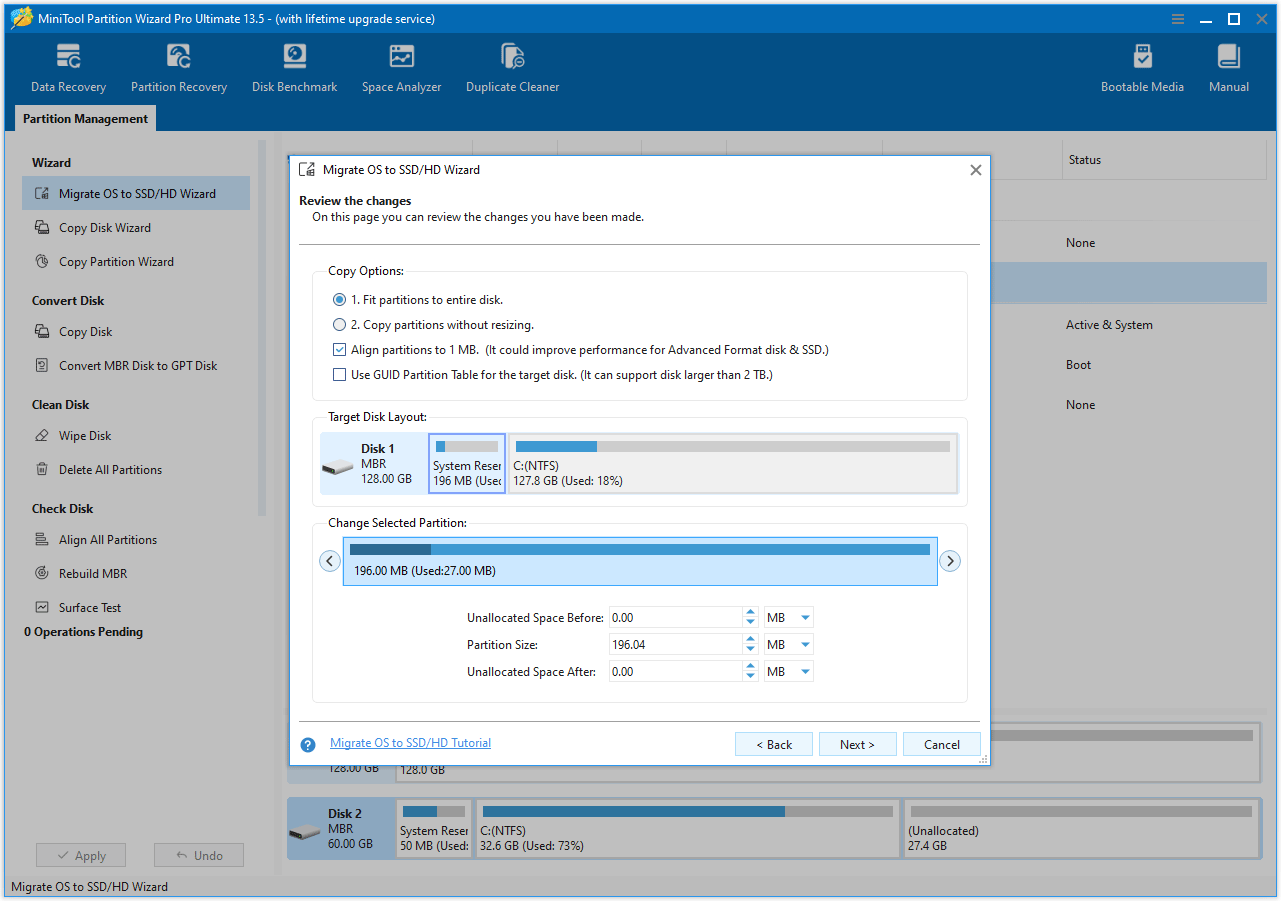Click the help question mark icon

(x=307, y=744)
